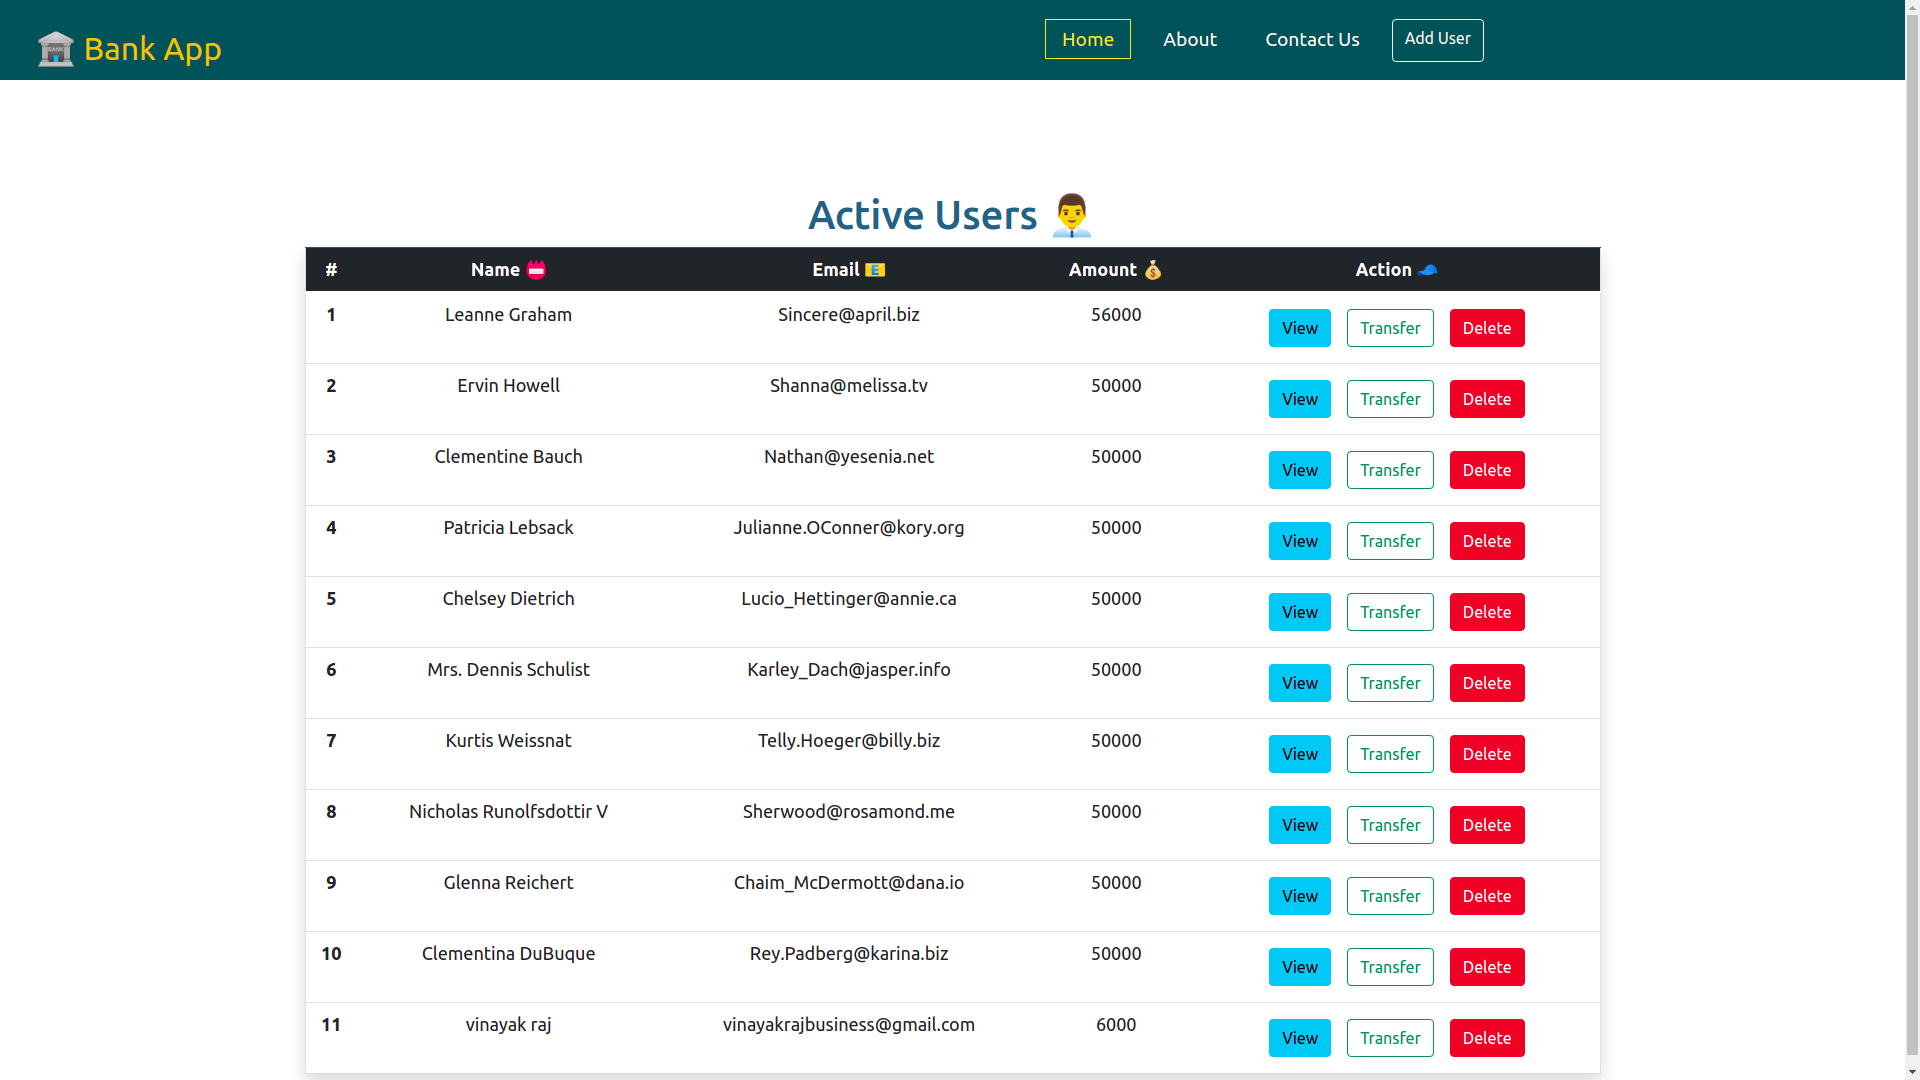View Chelsey Dietrich's account details

point(1299,612)
